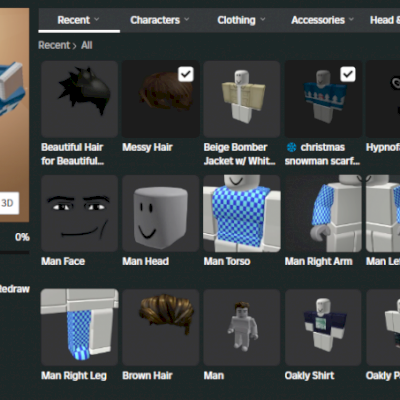Equip the Man Right Leg item
This screenshot has width=400, height=400.
click(79, 327)
